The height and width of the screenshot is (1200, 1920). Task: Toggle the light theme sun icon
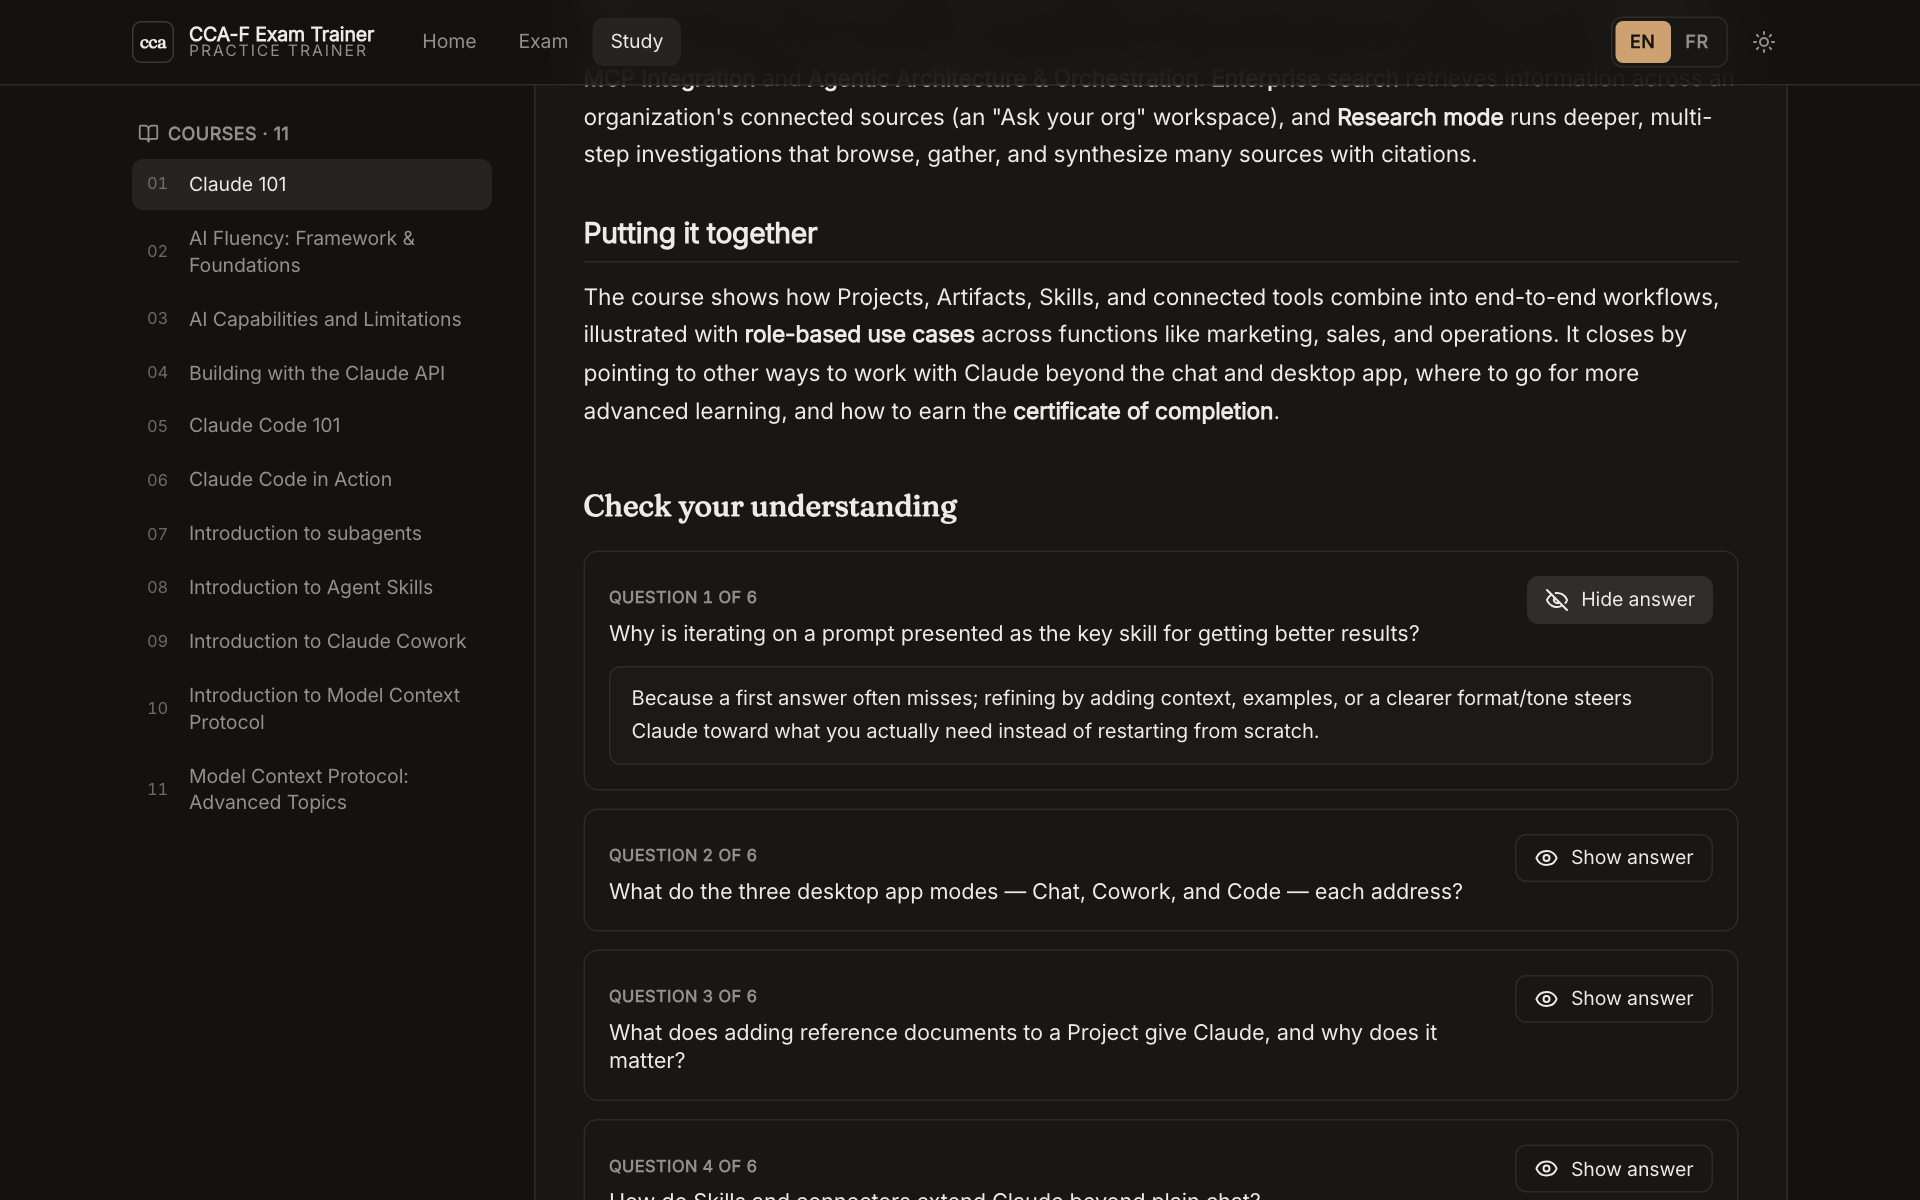[1764, 42]
